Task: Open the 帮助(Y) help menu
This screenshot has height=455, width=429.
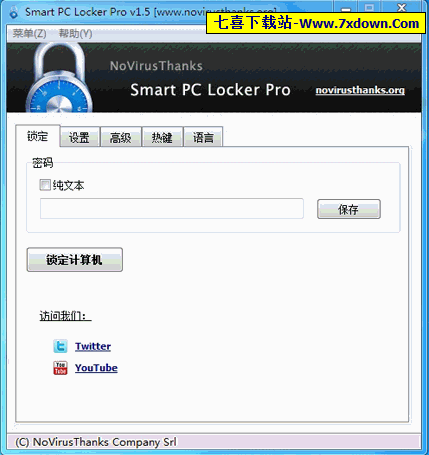Action: 75,33
